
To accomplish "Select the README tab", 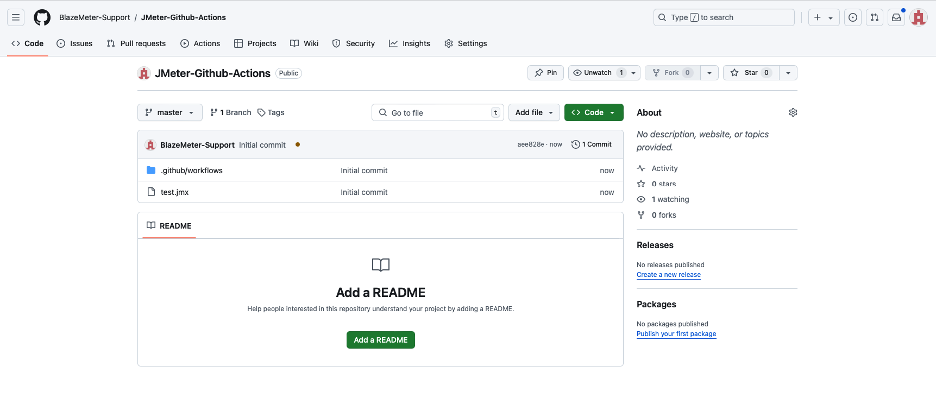I will coord(169,226).
